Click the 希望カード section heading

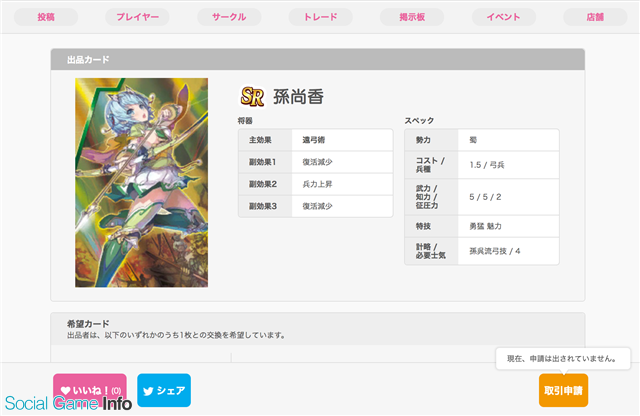[88, 324]
